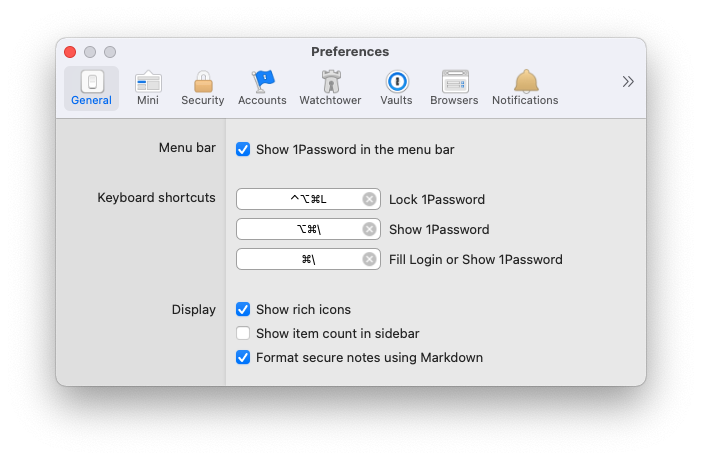Screen dimensions: 702x460
Task: Click the Lock 1Password shortcut field
Action: tap(300, 200)
